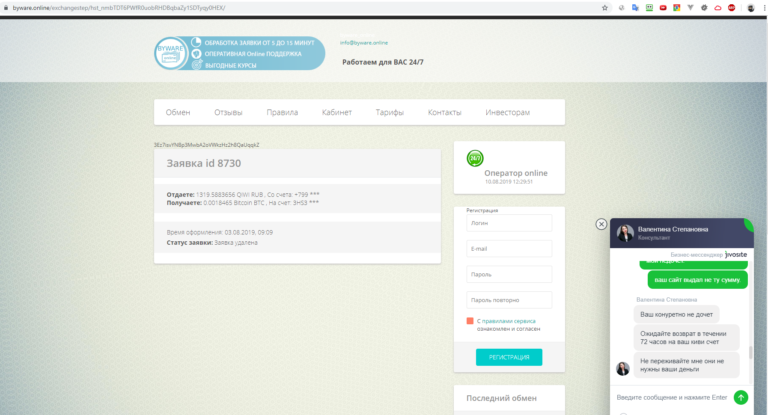Open the Инвесторам menu item
The image size is (768, 415).
pos(507,112)
